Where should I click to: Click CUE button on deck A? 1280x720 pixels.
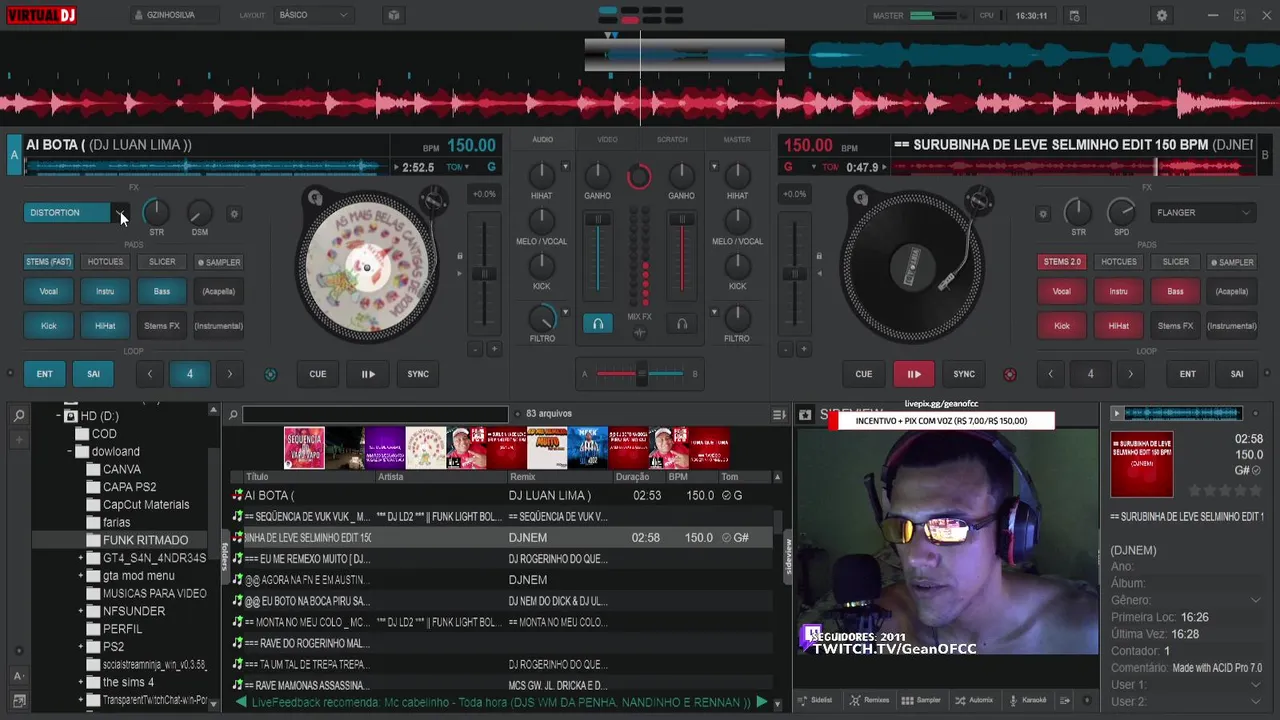318,374
